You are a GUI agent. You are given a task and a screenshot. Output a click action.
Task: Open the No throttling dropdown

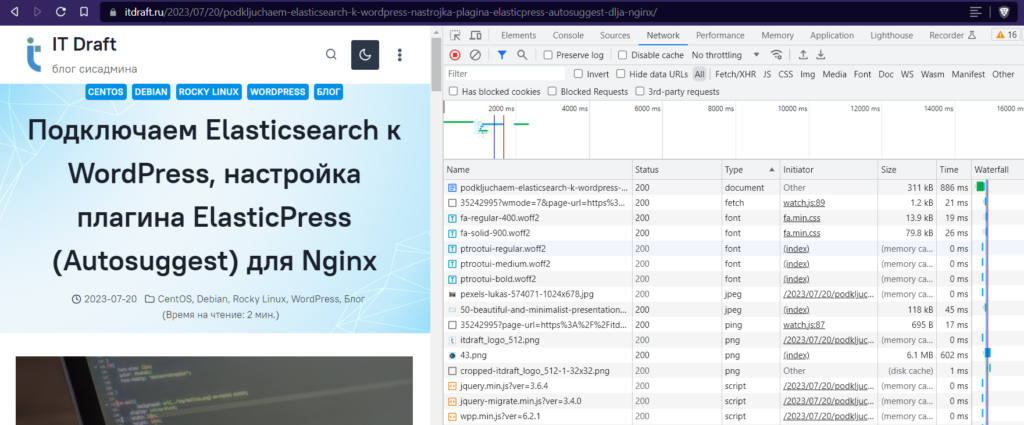(x=726, y=55)
